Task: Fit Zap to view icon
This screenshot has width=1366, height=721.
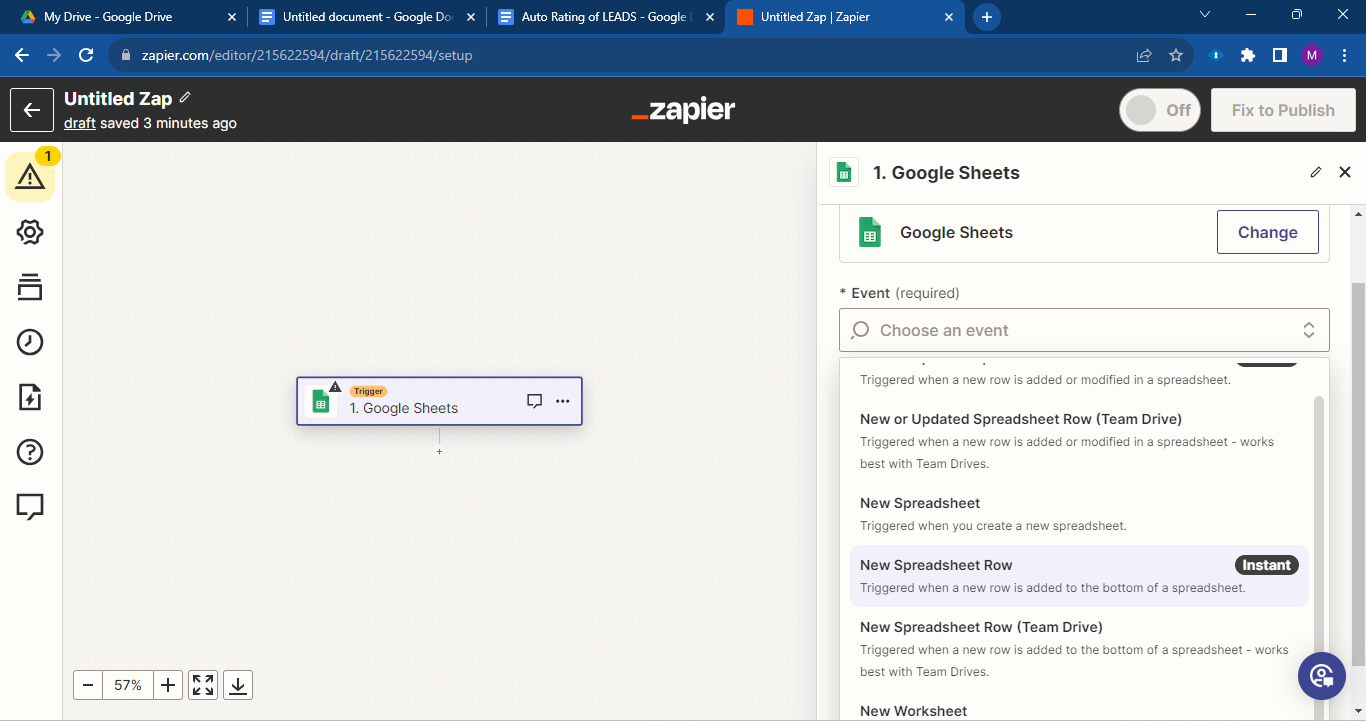Action: [203, 685]
